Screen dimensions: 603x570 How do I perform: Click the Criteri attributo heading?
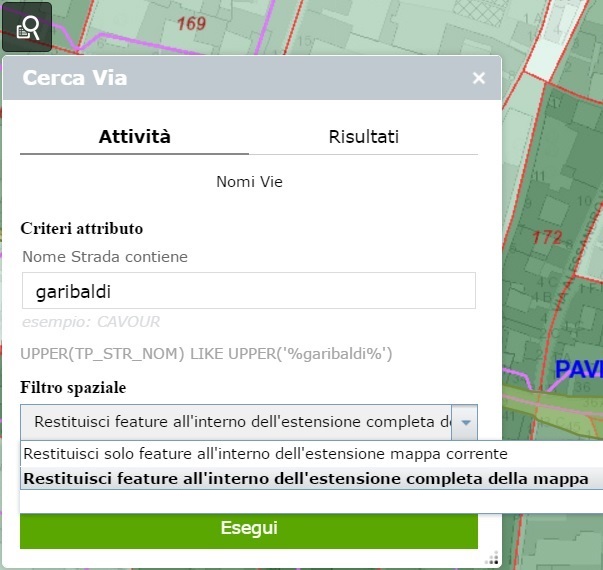point(82,228)
